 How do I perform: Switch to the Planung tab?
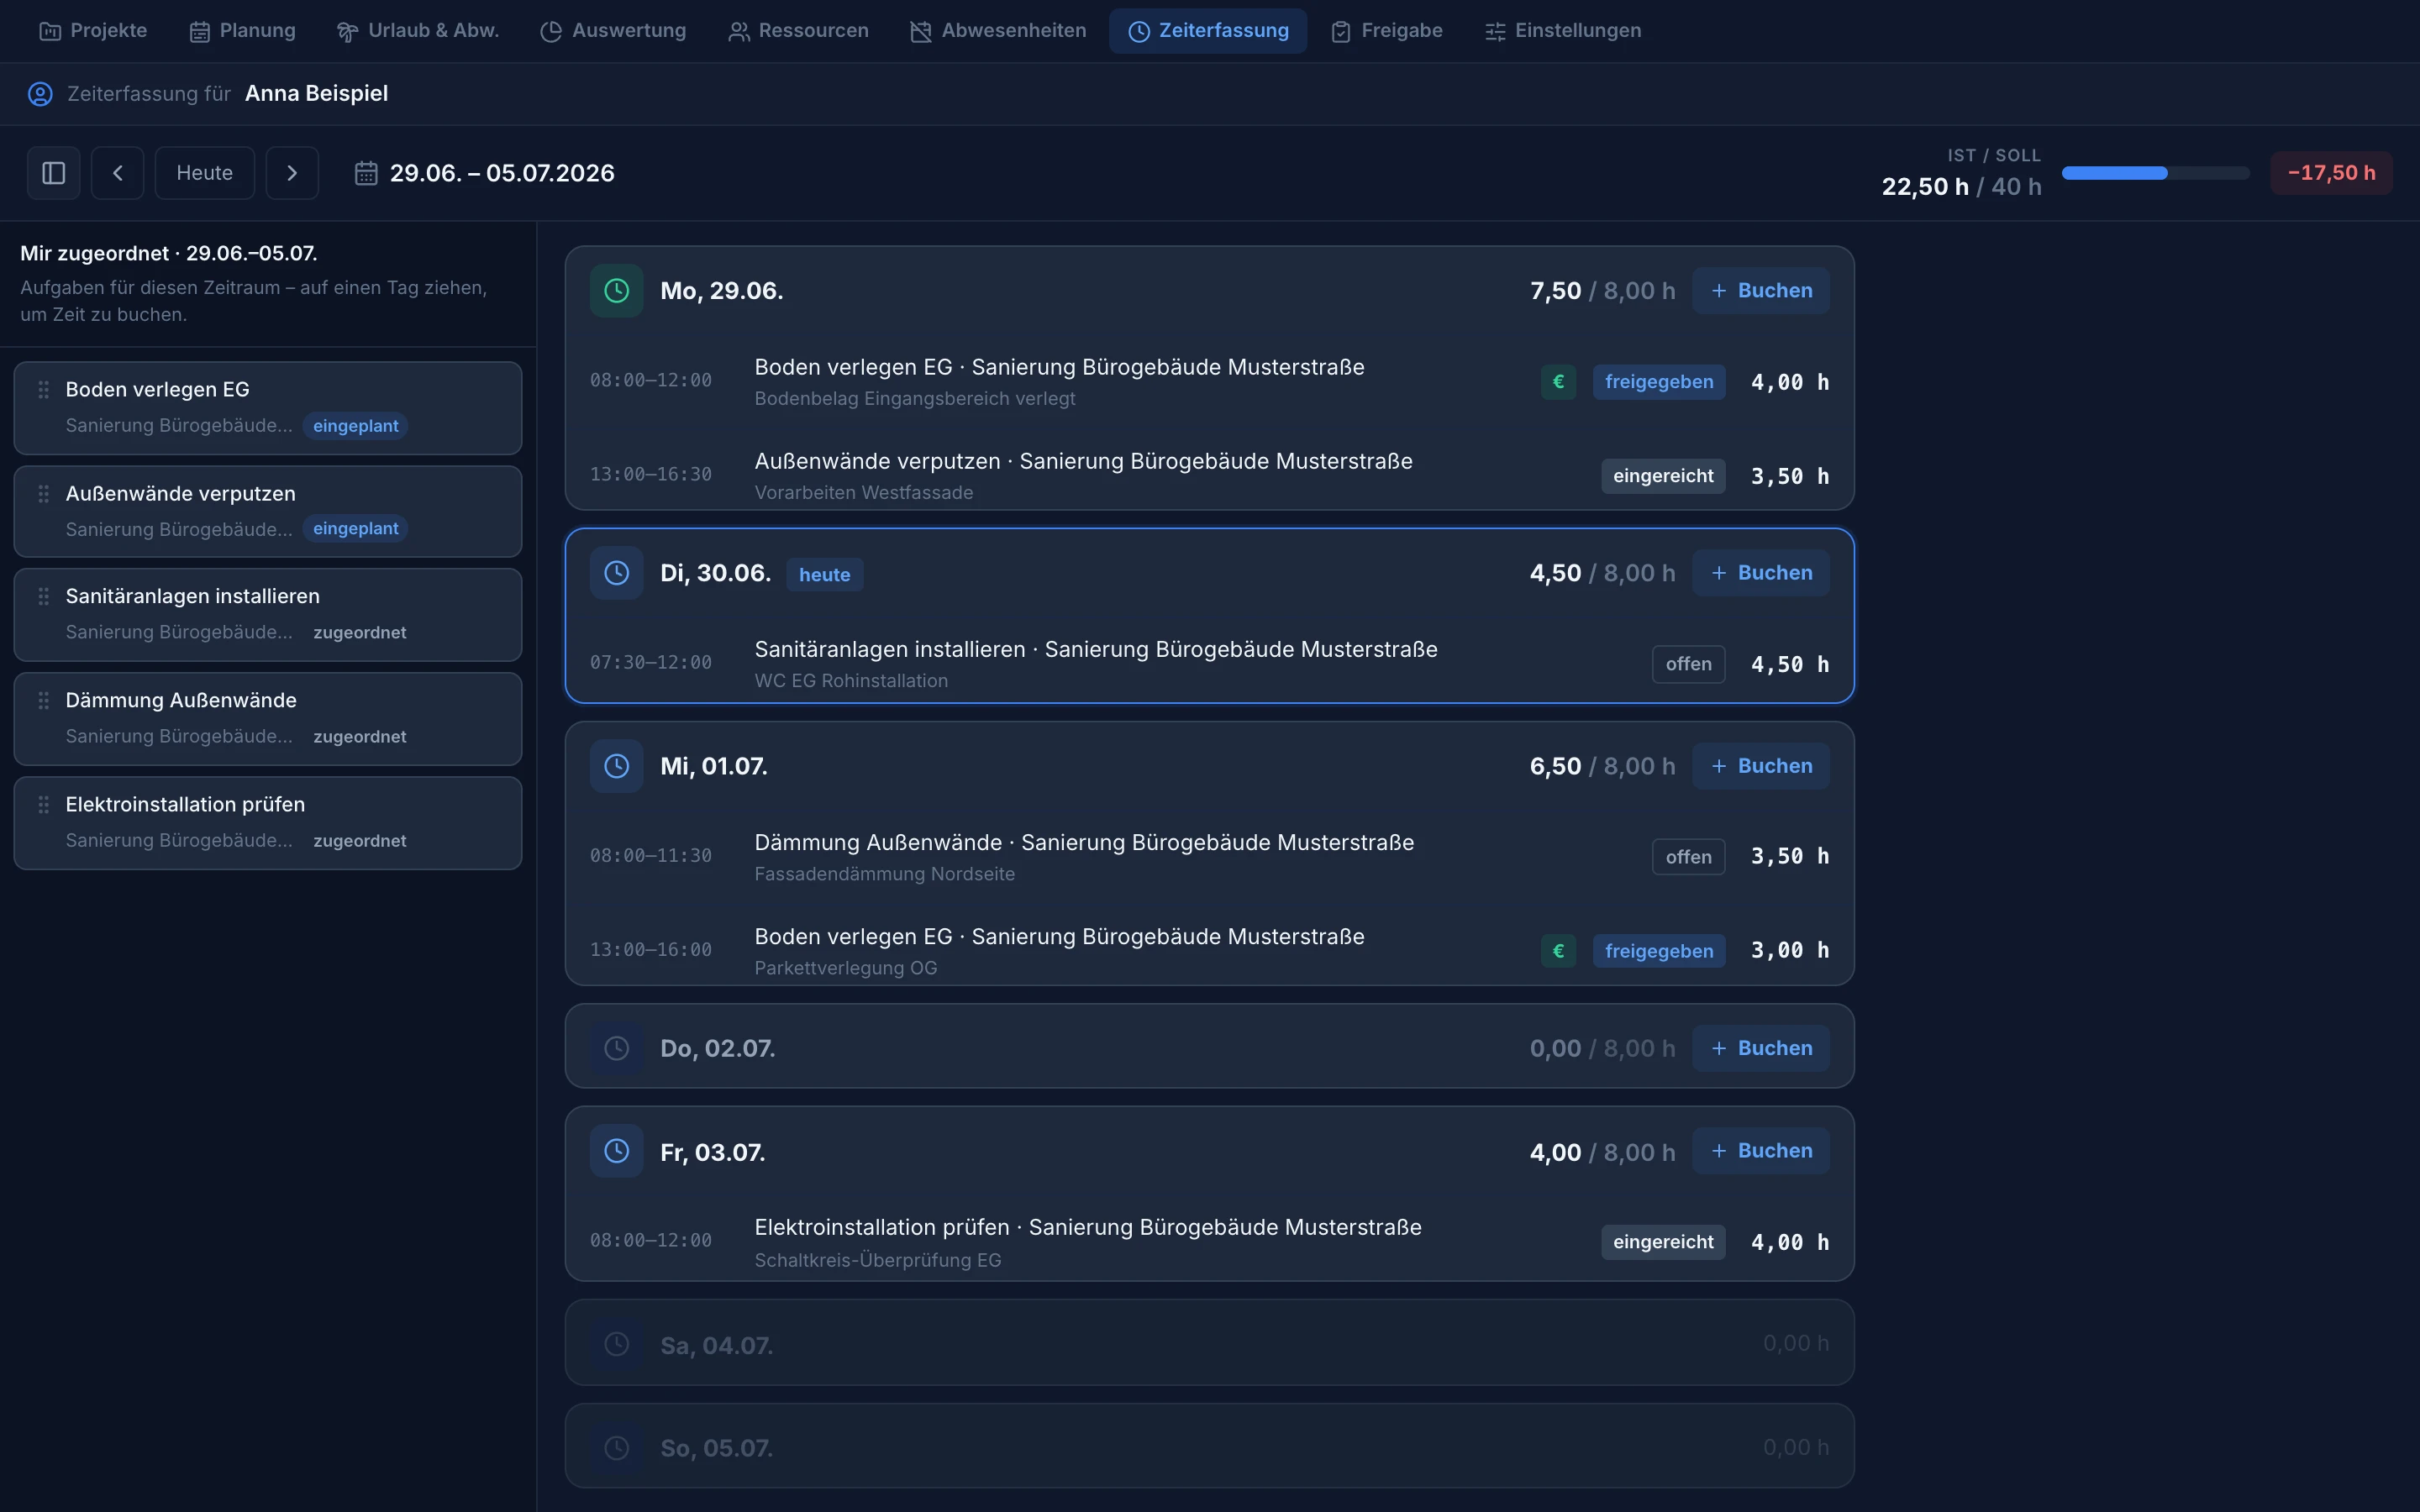(243, 31)
